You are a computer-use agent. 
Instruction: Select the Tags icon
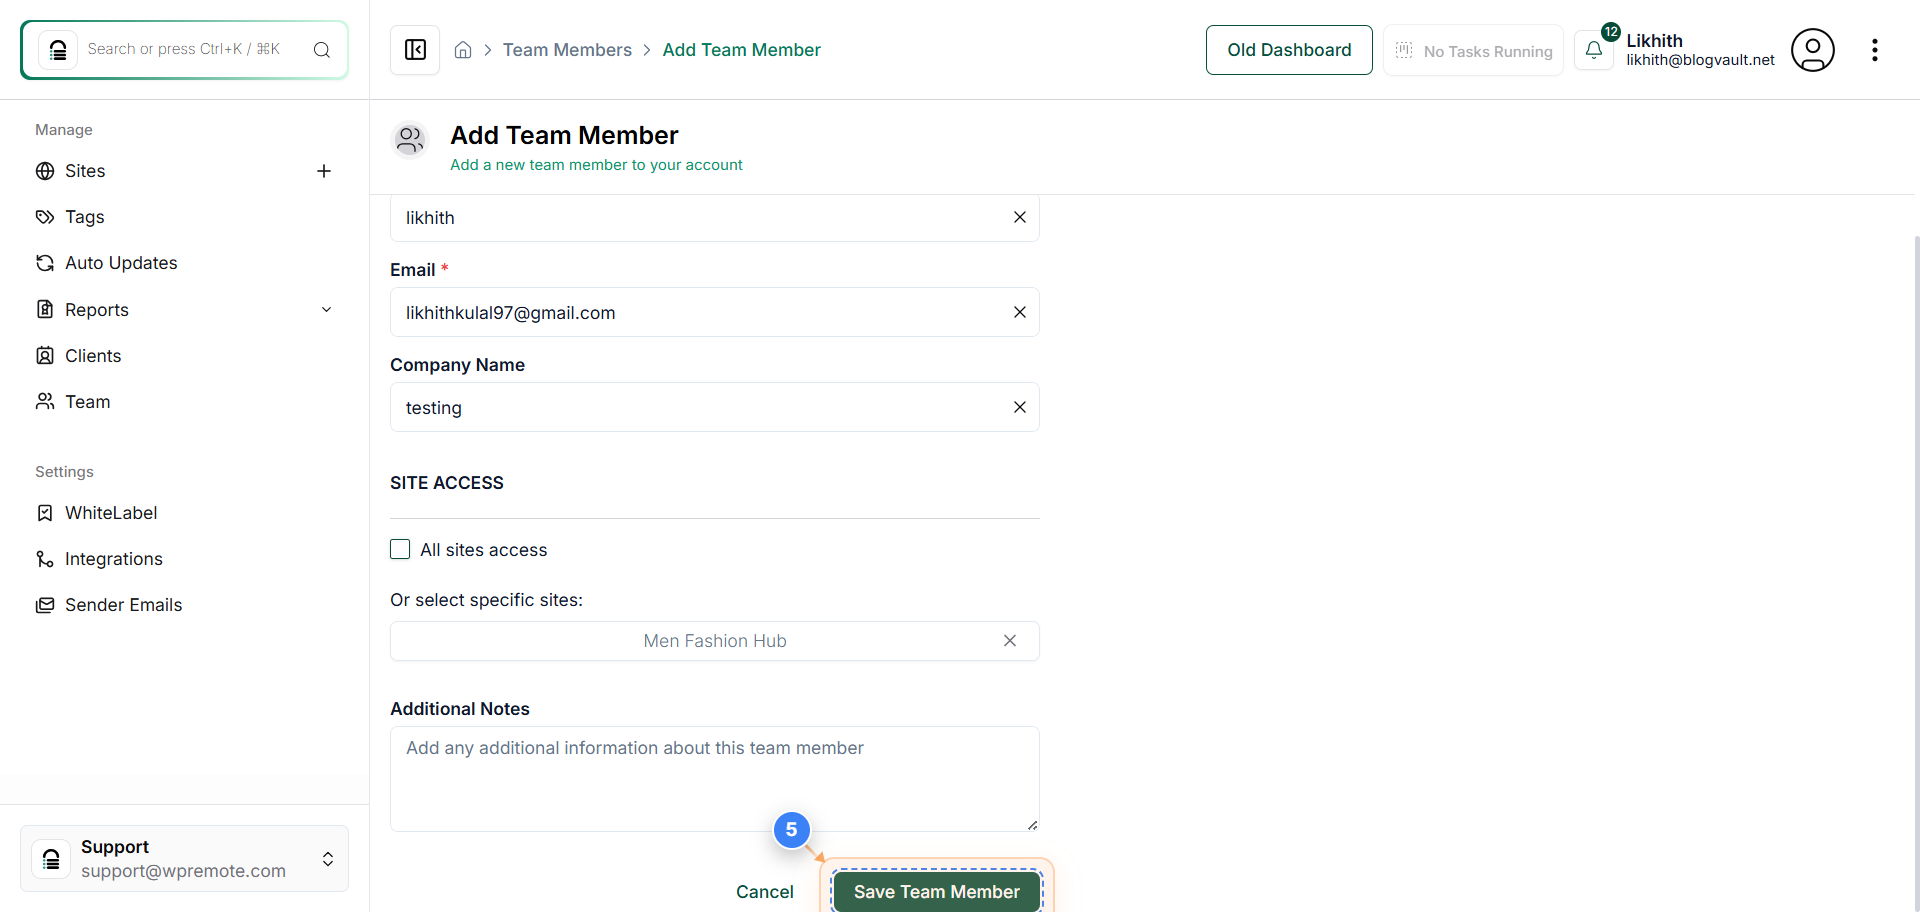click(44, 217)
